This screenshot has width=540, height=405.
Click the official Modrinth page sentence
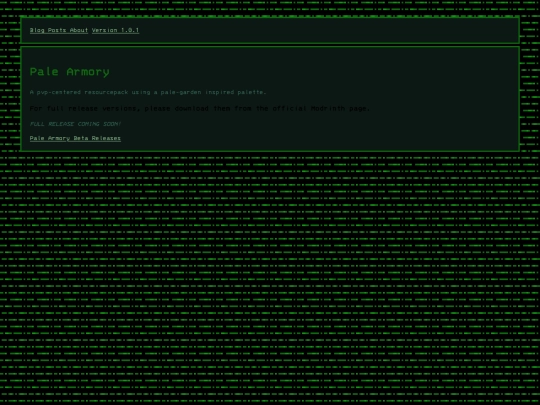click(x=199, y=108)
